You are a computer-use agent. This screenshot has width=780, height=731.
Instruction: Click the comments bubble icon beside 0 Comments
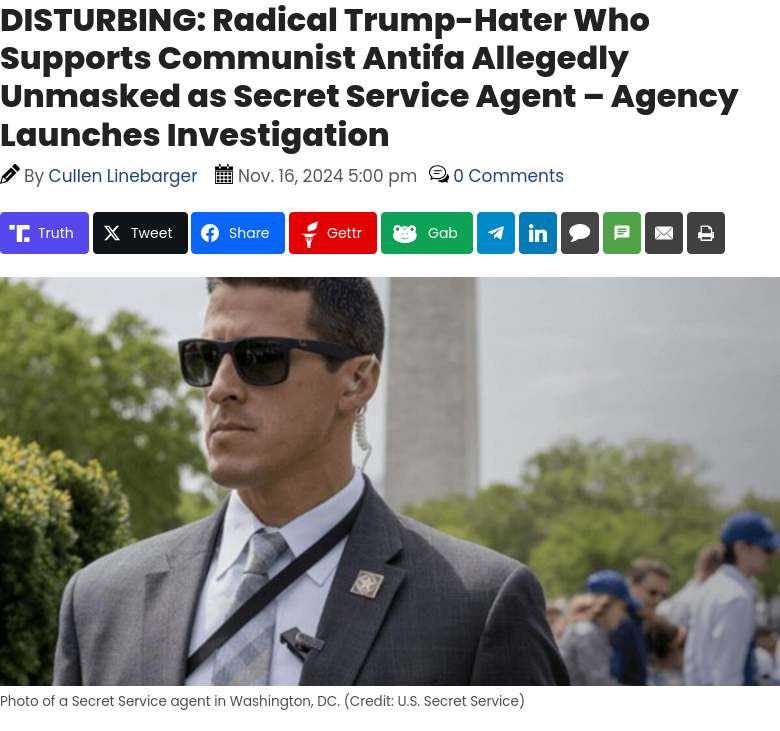tap(439, 175)
